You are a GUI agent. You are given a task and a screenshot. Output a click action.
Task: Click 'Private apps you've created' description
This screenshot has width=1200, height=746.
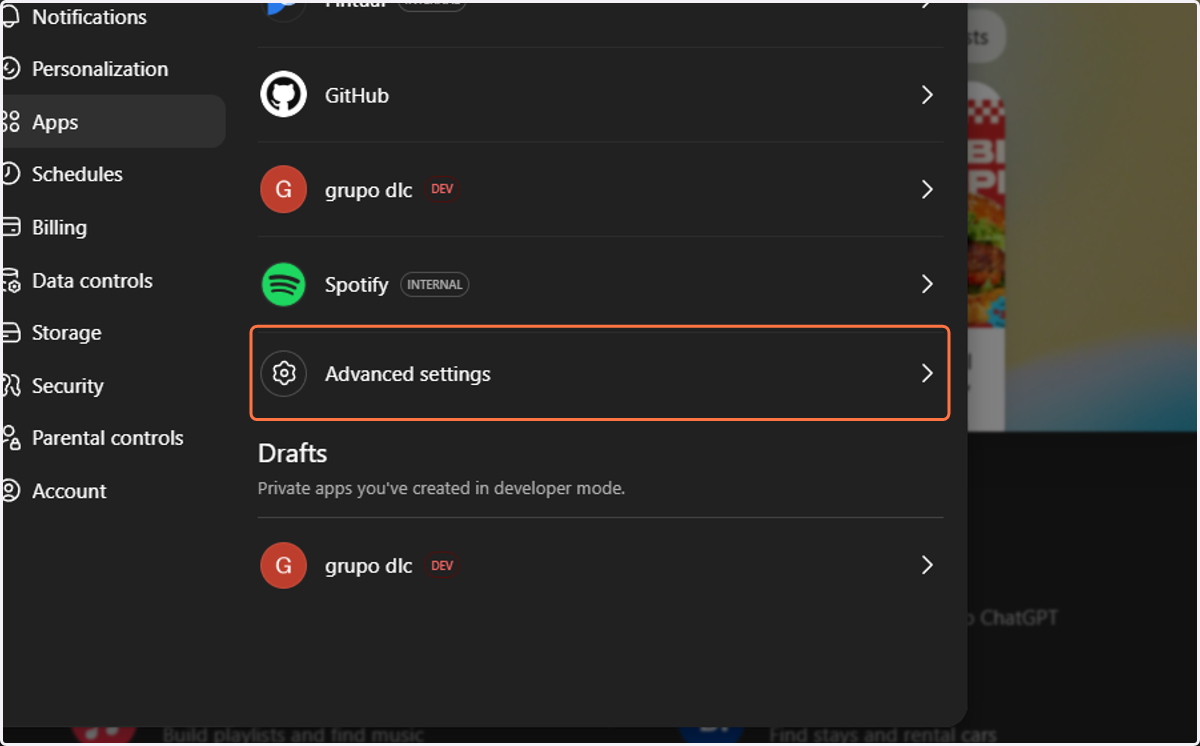(x=441, y=489)
